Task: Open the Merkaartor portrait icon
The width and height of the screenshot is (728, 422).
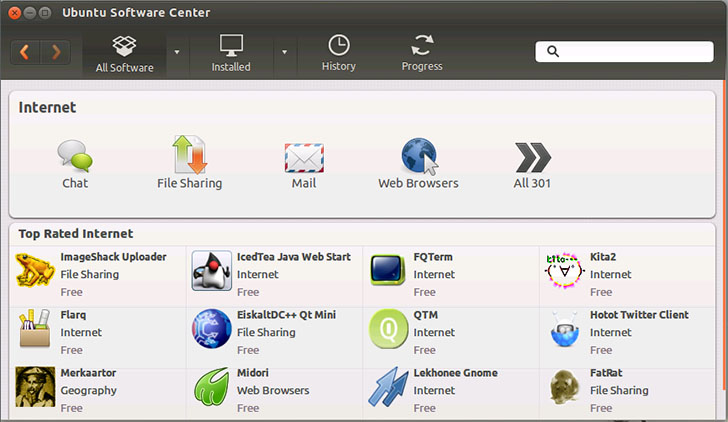Action: pyautogui.click(x=35, y=387)
